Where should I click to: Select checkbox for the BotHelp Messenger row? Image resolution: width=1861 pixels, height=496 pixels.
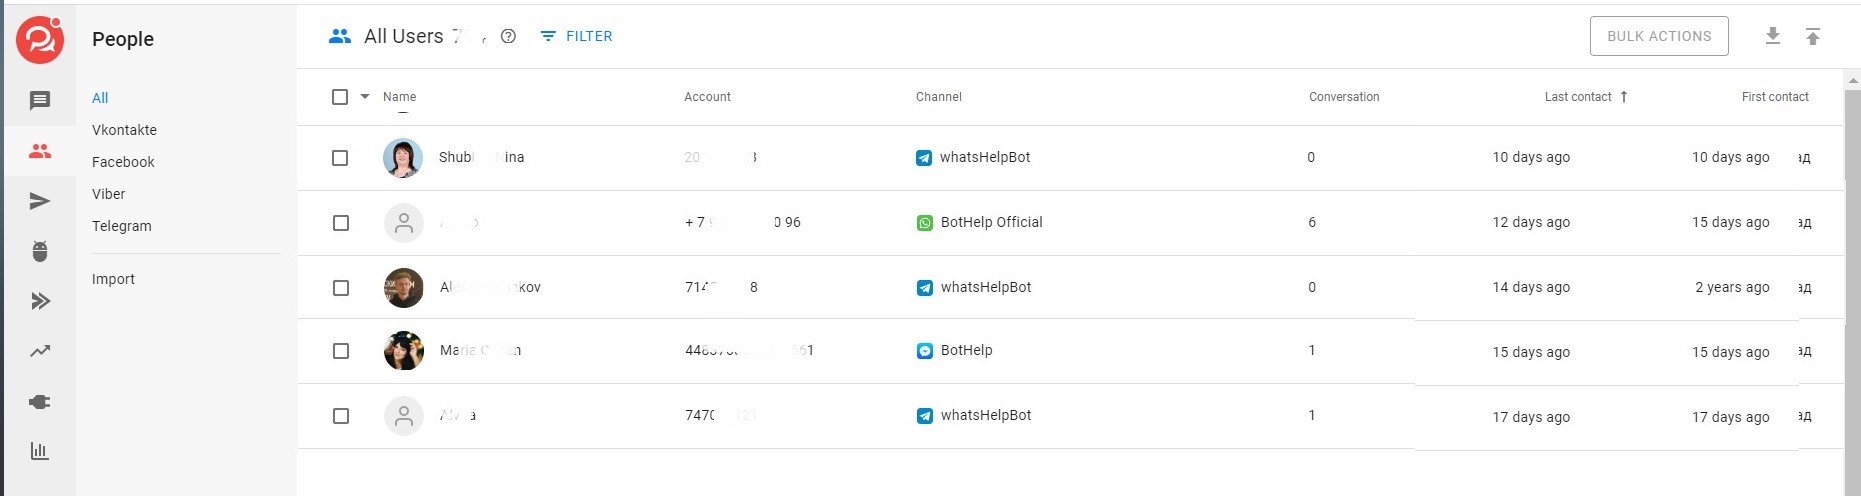(341, 351)
